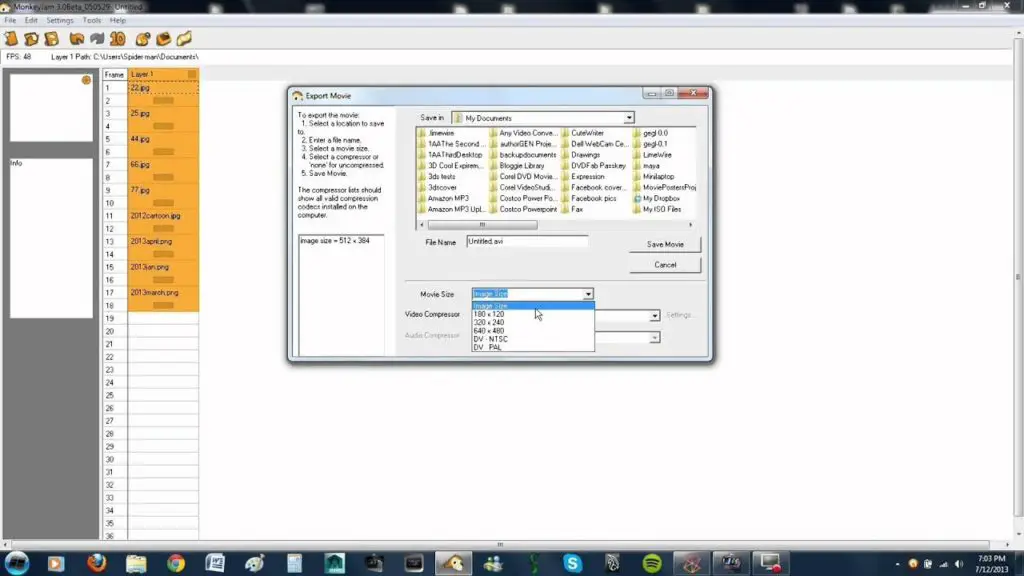Choose 640 x 480 from Movie Size list
1024x576 pixels.
click(x=488, y=331)
